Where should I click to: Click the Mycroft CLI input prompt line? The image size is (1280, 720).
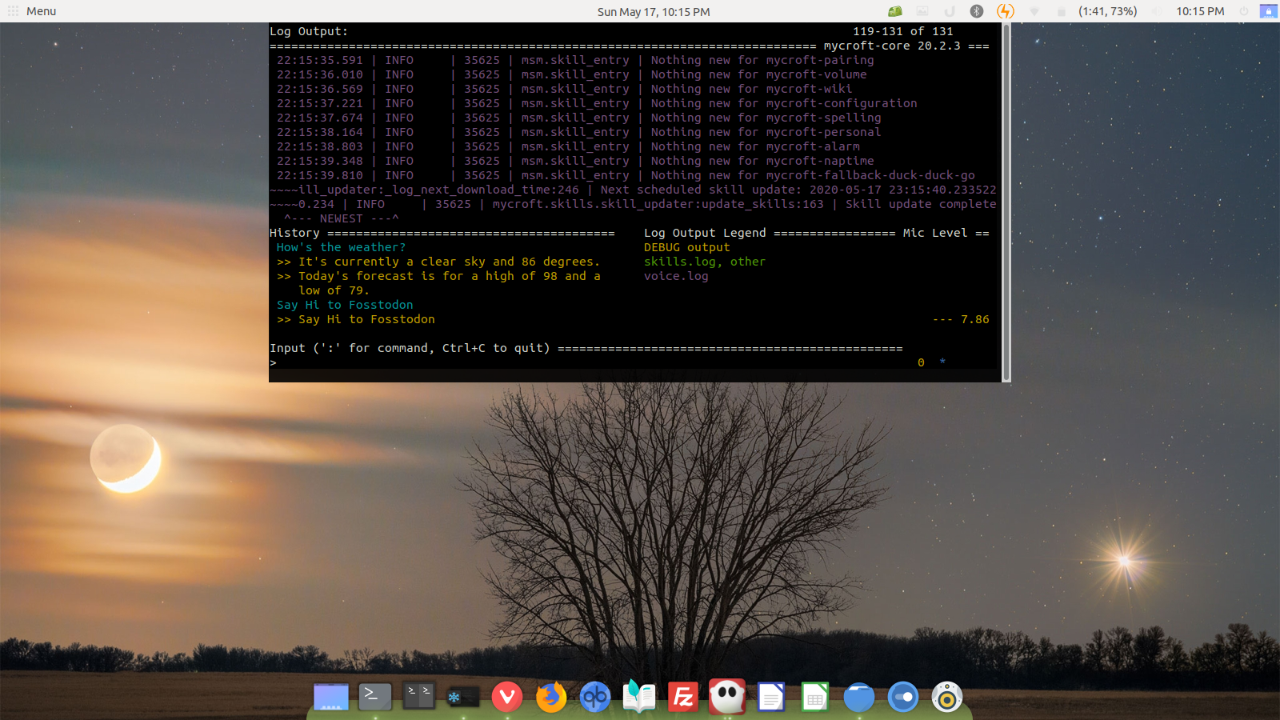point(590,363)
